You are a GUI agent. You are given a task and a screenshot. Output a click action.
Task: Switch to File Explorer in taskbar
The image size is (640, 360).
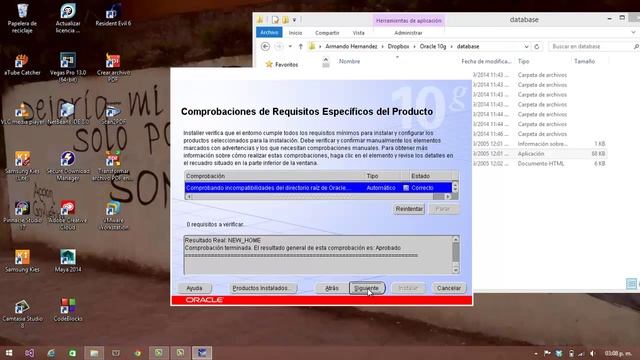tap(94, 353)
